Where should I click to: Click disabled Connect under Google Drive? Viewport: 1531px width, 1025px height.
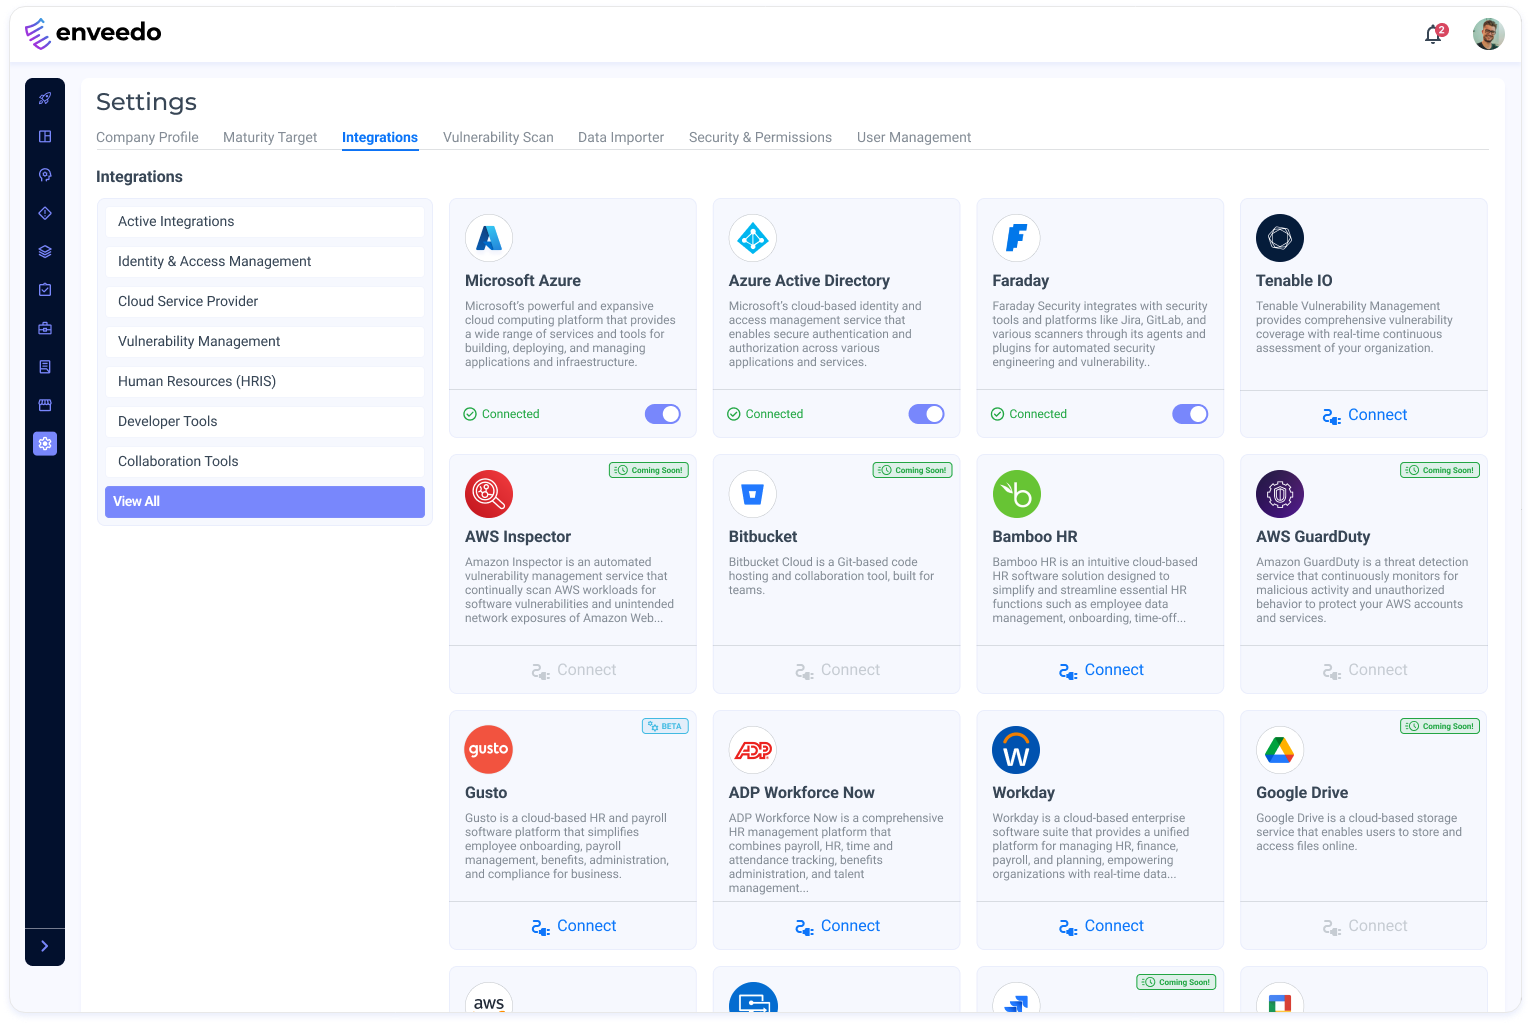(1364, 926)
